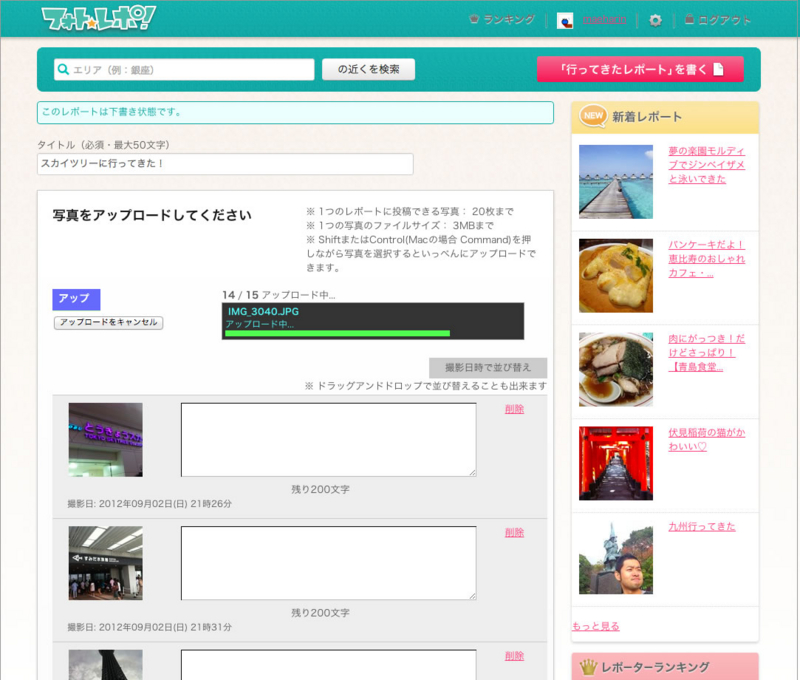
Task: Click the magnifier icon in search box
Action: coord(63,69)
